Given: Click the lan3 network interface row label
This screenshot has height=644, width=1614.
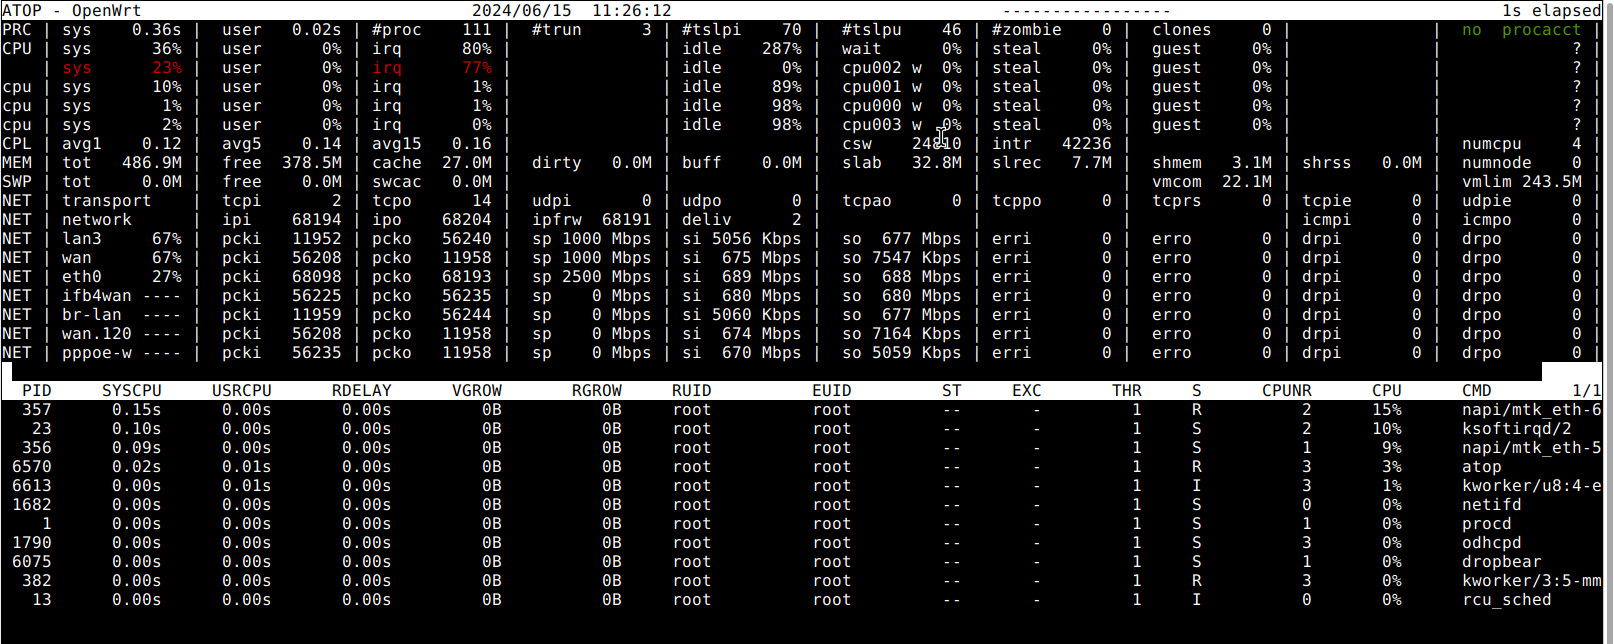Looking at the screenshot, I should tap(82, 239).
